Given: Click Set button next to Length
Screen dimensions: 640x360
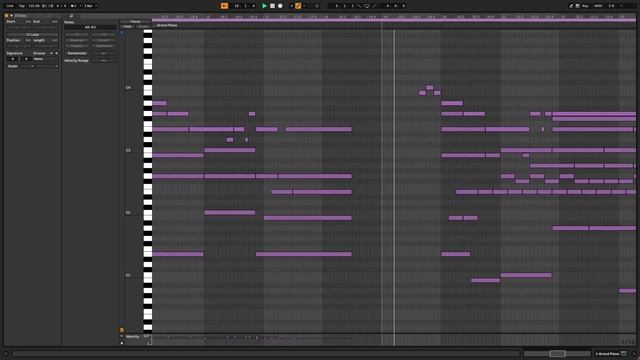Looking at the screenshot, I should tap(54, 40).
